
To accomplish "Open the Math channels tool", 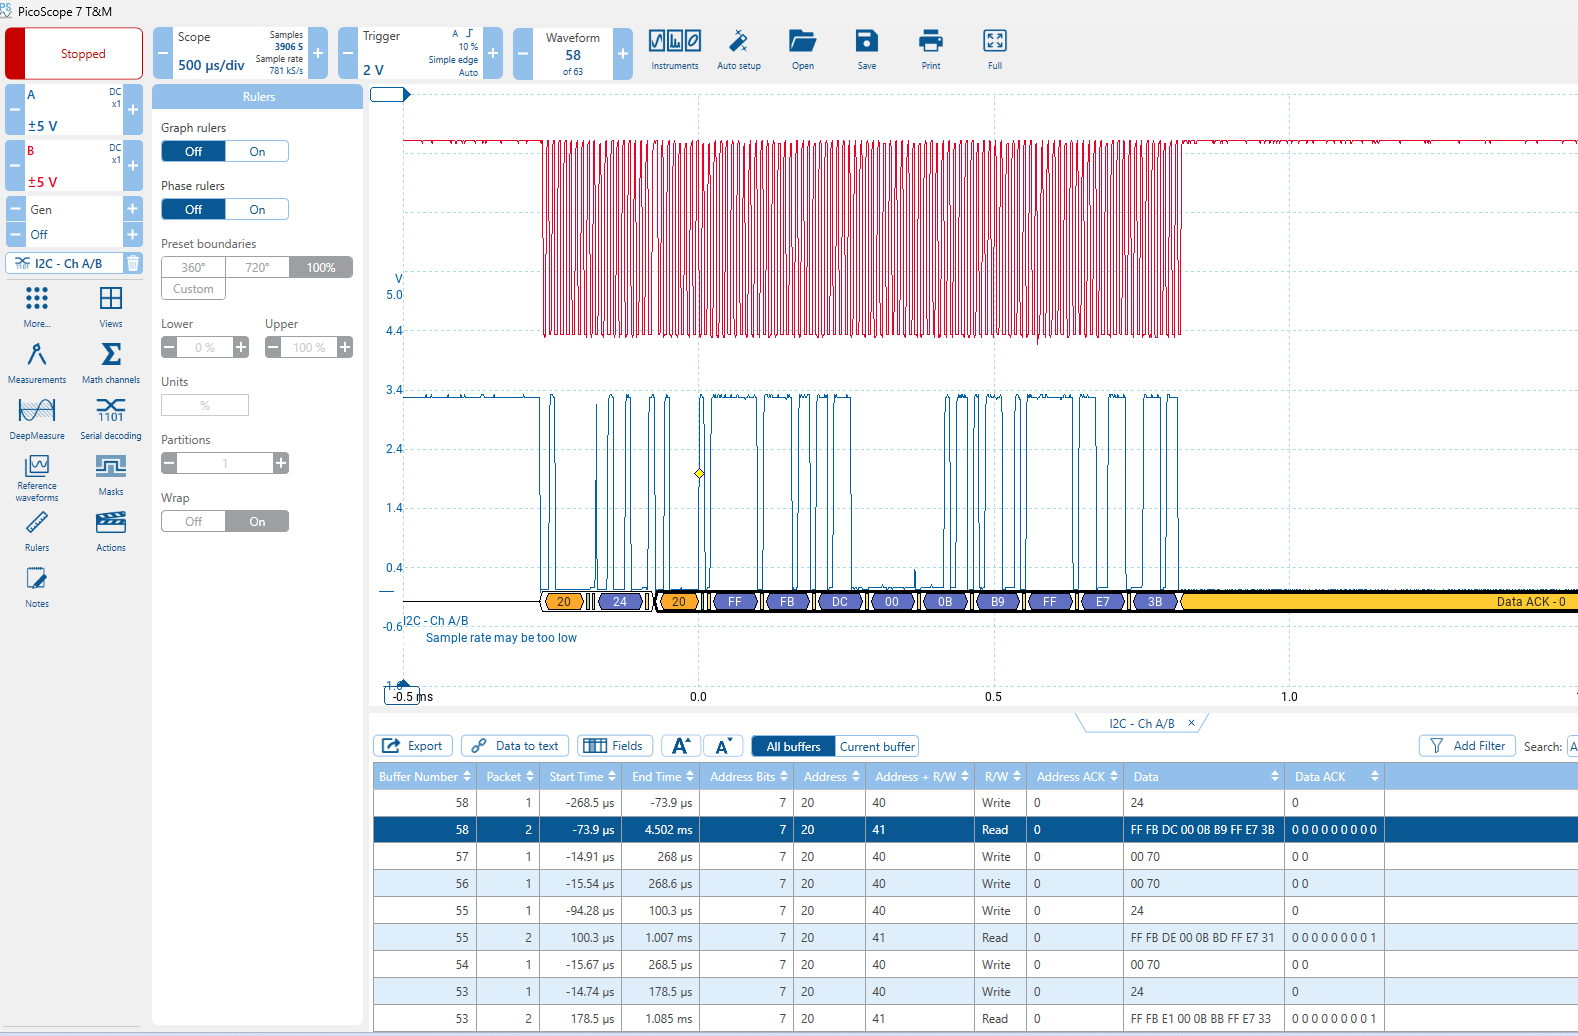I will pos(110,362).
